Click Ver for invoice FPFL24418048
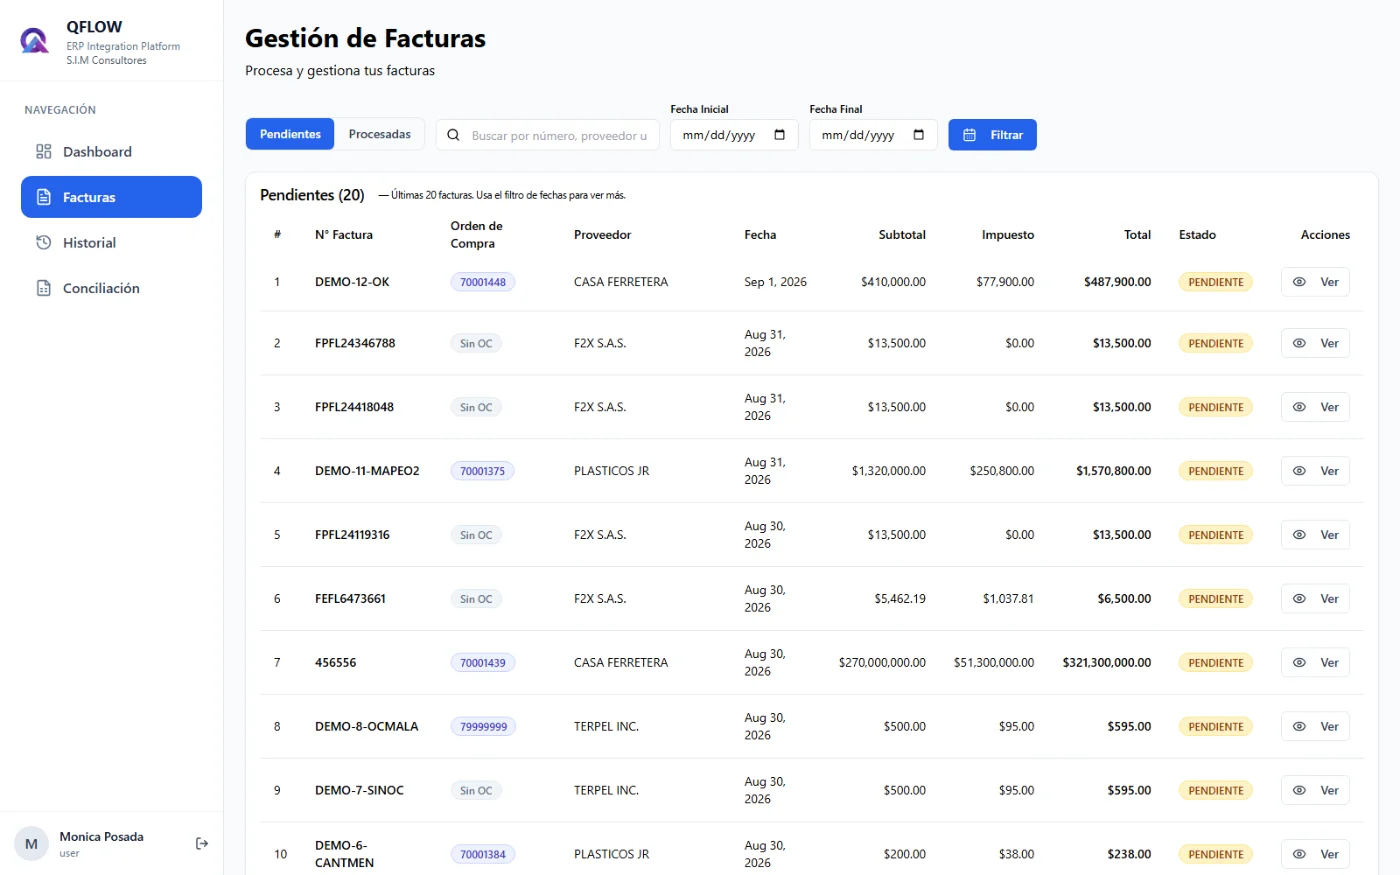This screenshot has height=875, width=1400. (x=1315, y=407)
